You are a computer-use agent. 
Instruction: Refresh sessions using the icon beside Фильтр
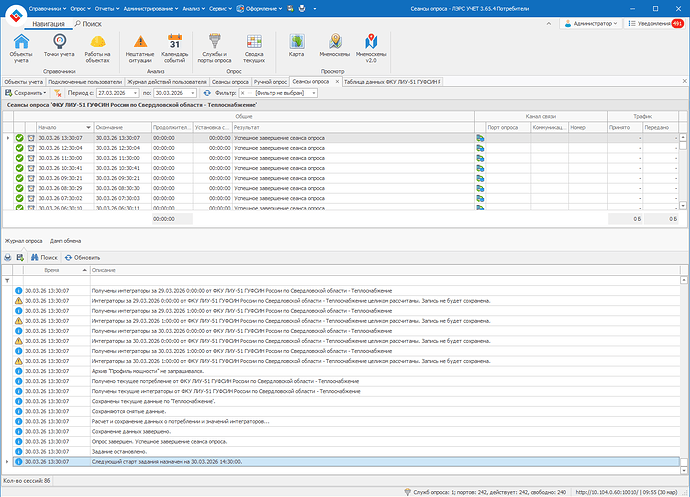coord(207,93)
